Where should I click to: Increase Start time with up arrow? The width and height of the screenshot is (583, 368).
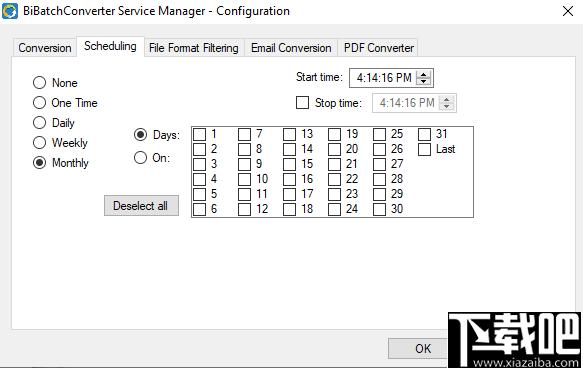pyautogui.click(x=423, y=74)
